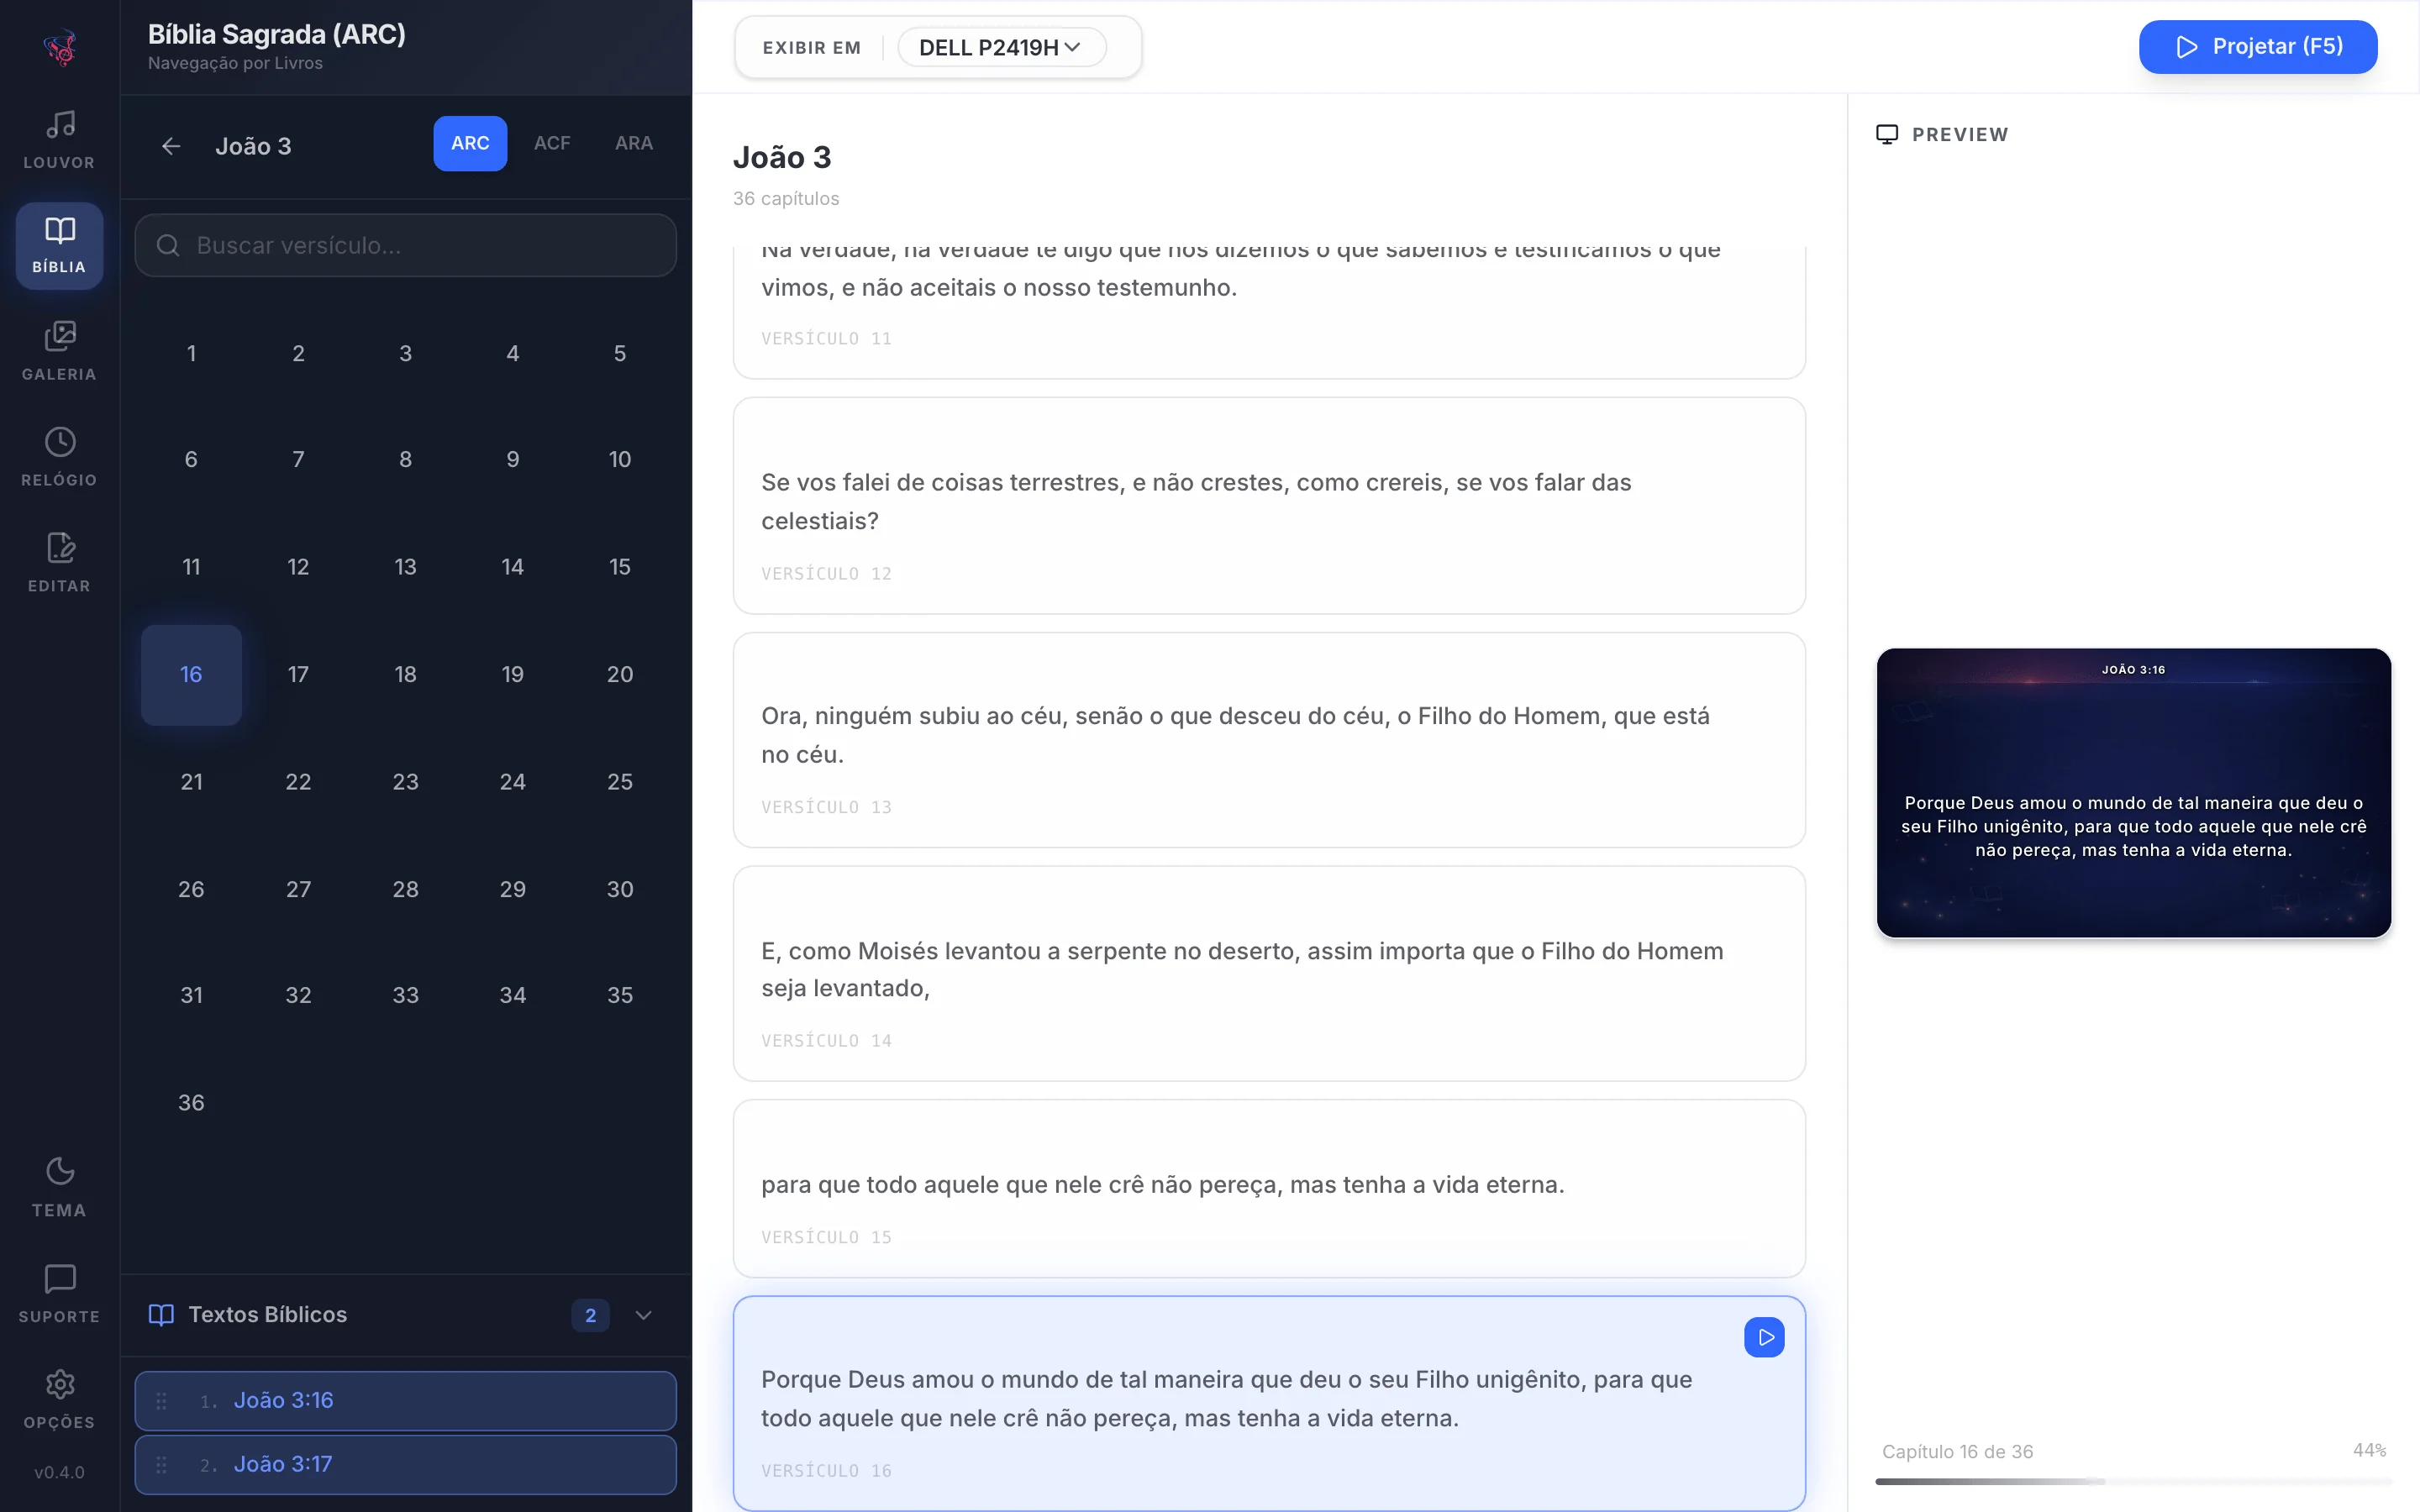The height and width of the screenshot is (1512, 2420).
Task: Select verse number 1 in grid
Action: (x=191, y=353)
